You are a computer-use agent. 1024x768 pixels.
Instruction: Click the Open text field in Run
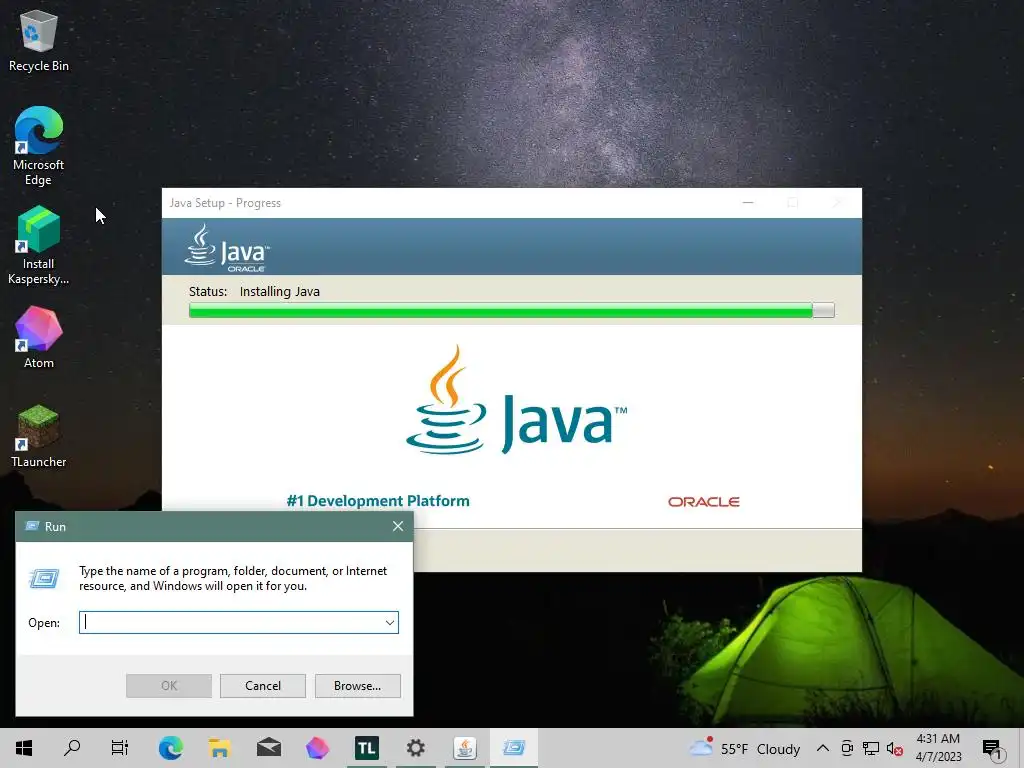point(238,622)
